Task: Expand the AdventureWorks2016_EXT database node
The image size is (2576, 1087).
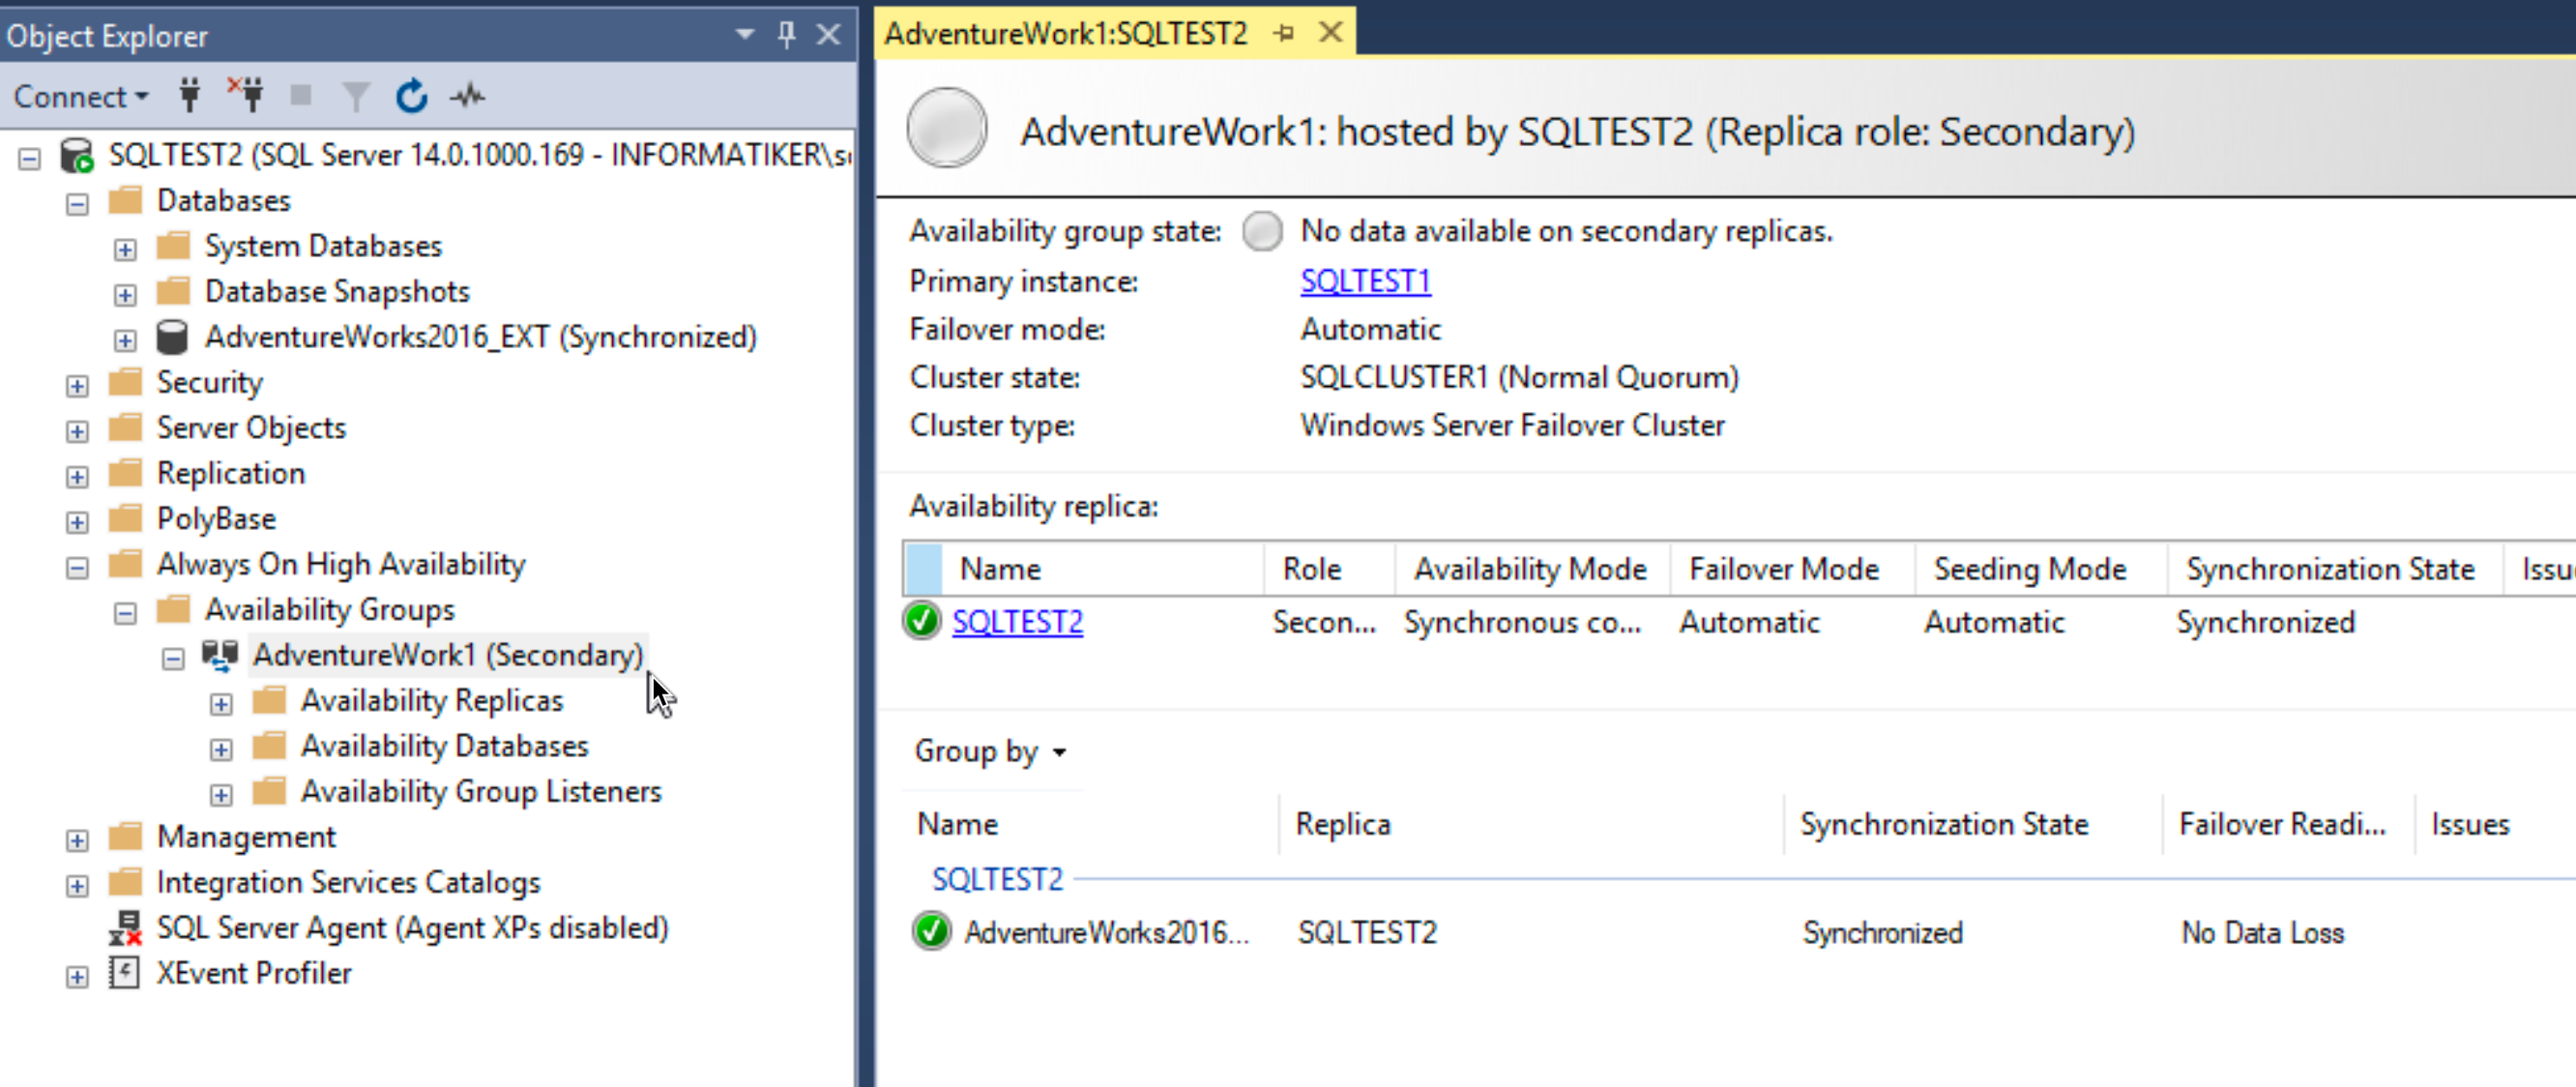Action: pyautogui.click(x=125, y=340)
